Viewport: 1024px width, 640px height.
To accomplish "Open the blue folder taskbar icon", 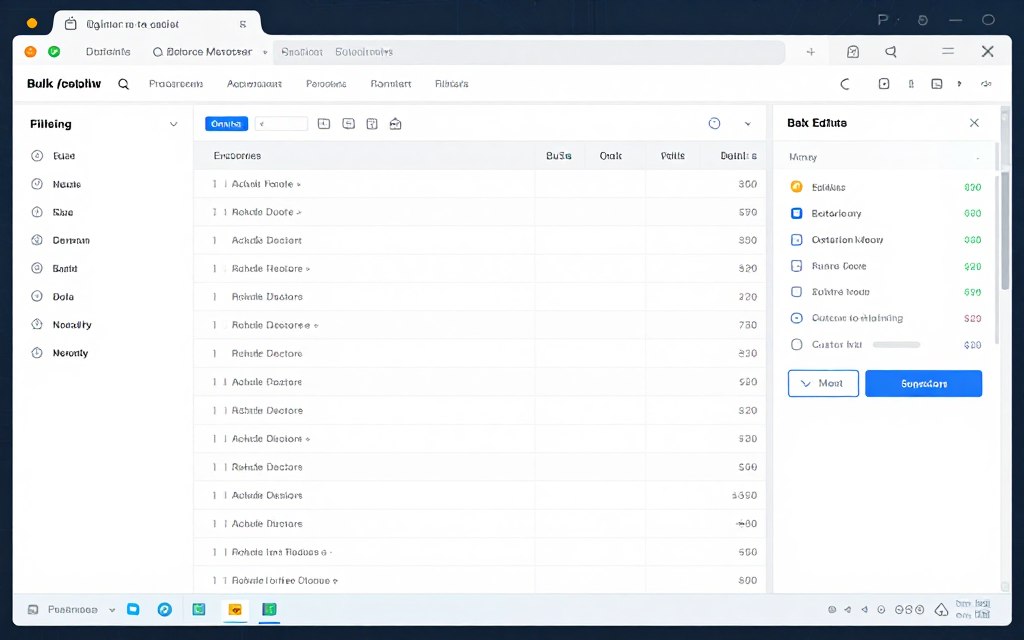I will (133, 609).
